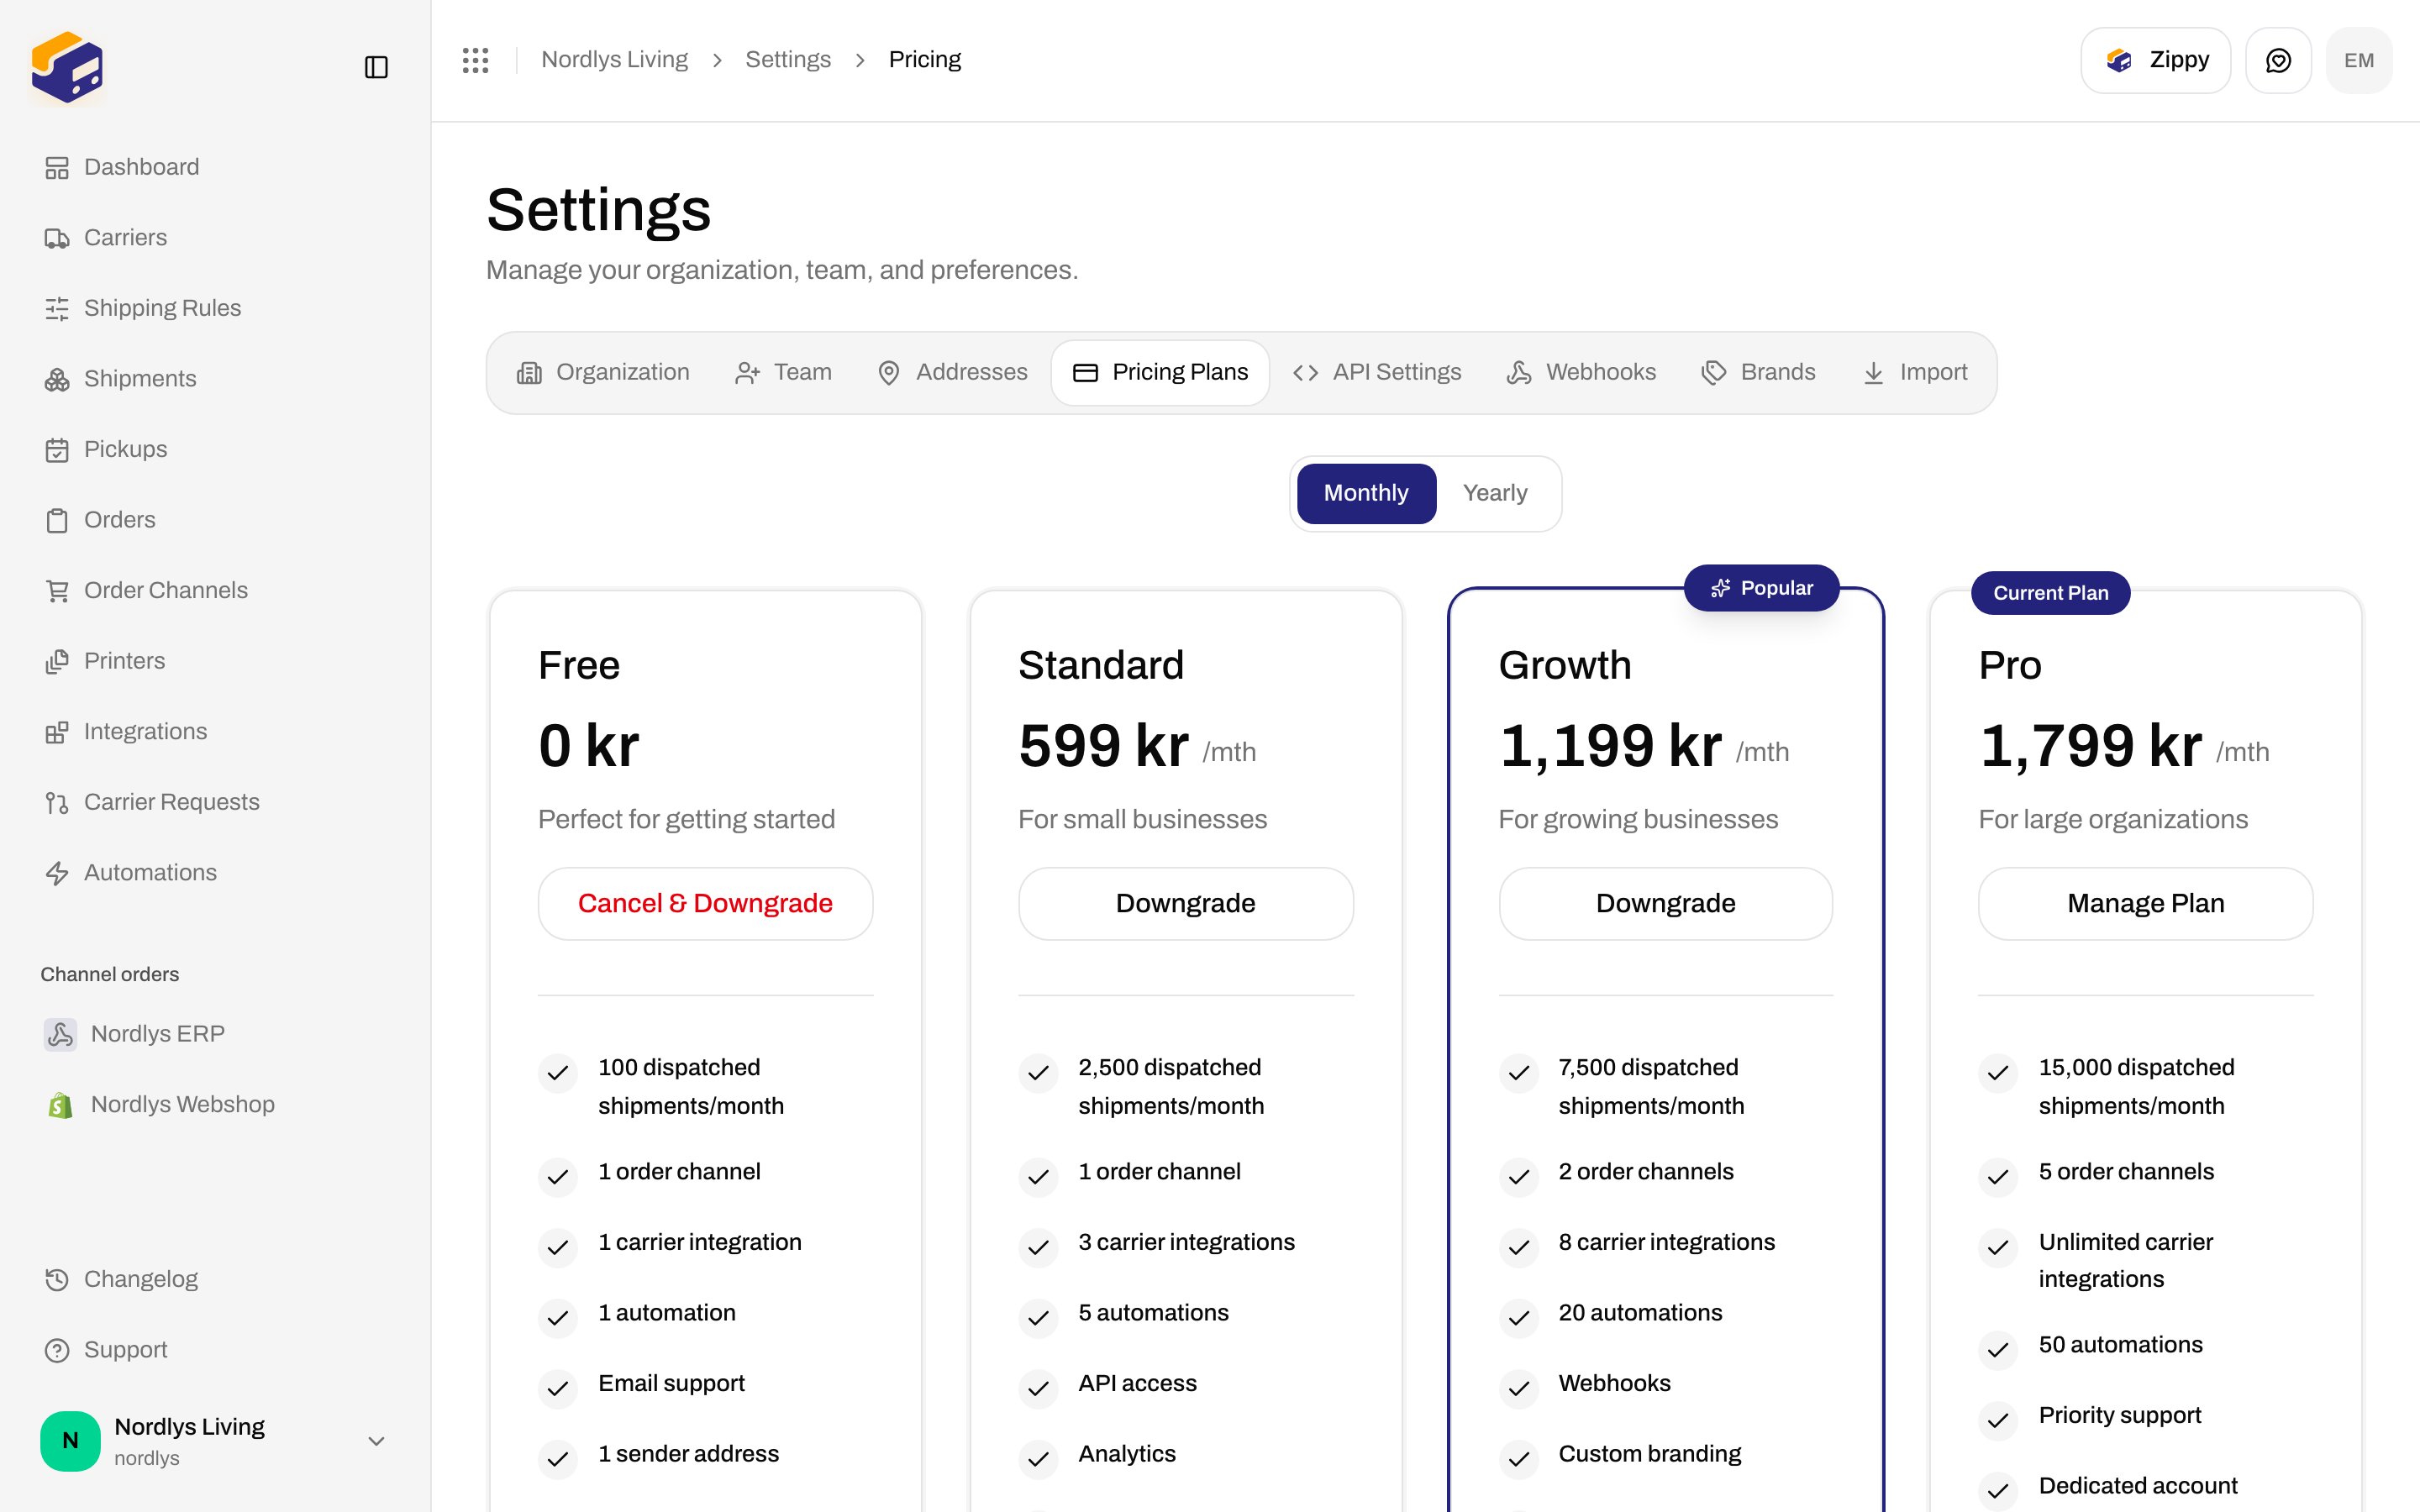The height and width of the screenshot is (1512, 2420).
Task: Click '20 automations' feature in Growth
Action: point(1640,1313)
